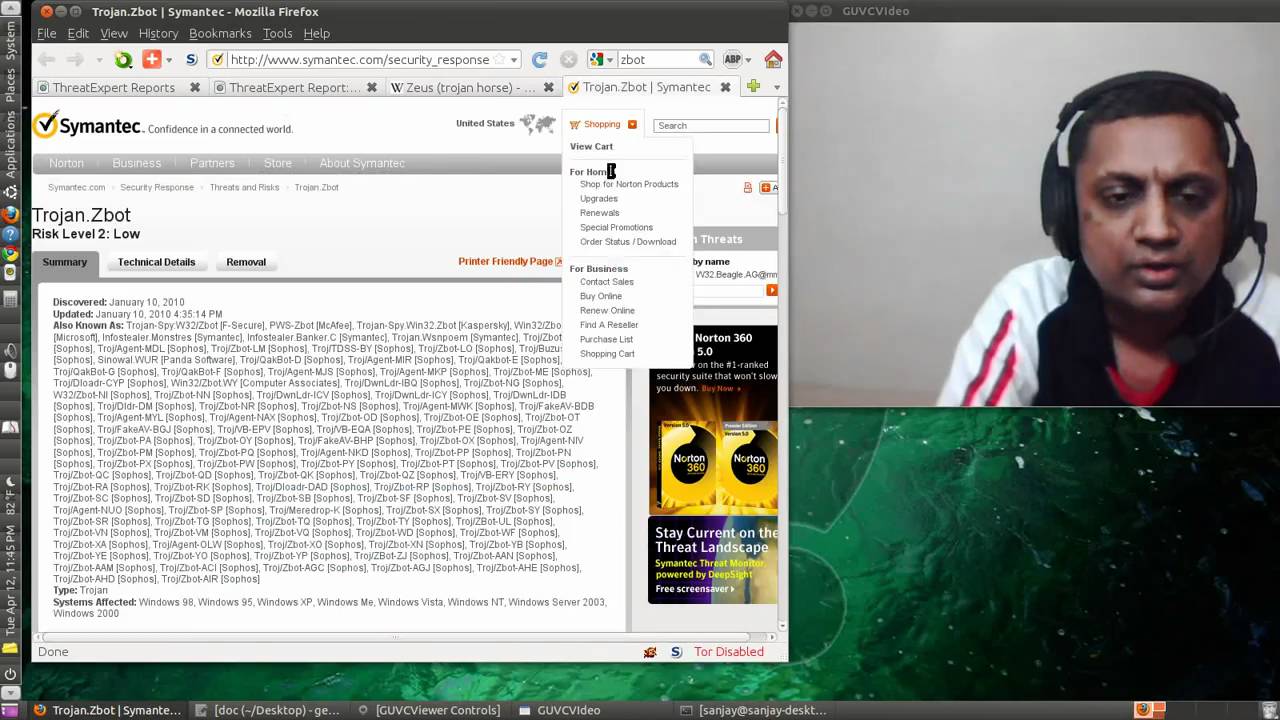The image size is (1280, 720).
Task: Click the Symantec site Search field
Action: pyautogui.click(x=711, y=125)
